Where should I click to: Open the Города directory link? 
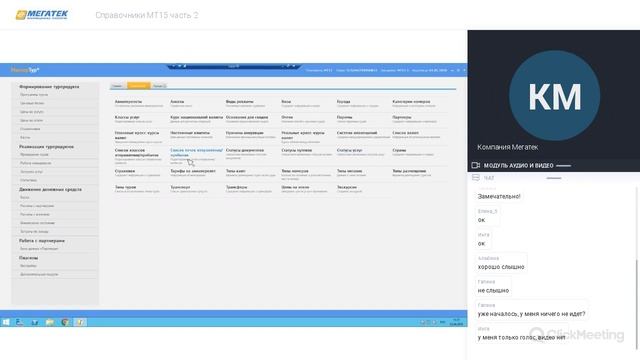pos(343,102)
